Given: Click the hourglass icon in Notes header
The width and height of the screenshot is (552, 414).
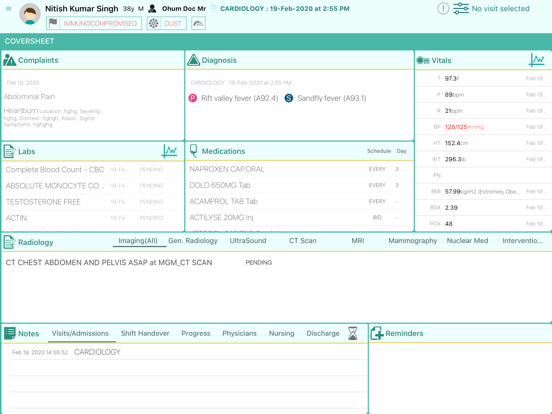Looking at the screenshot, I should click(352, 333).
